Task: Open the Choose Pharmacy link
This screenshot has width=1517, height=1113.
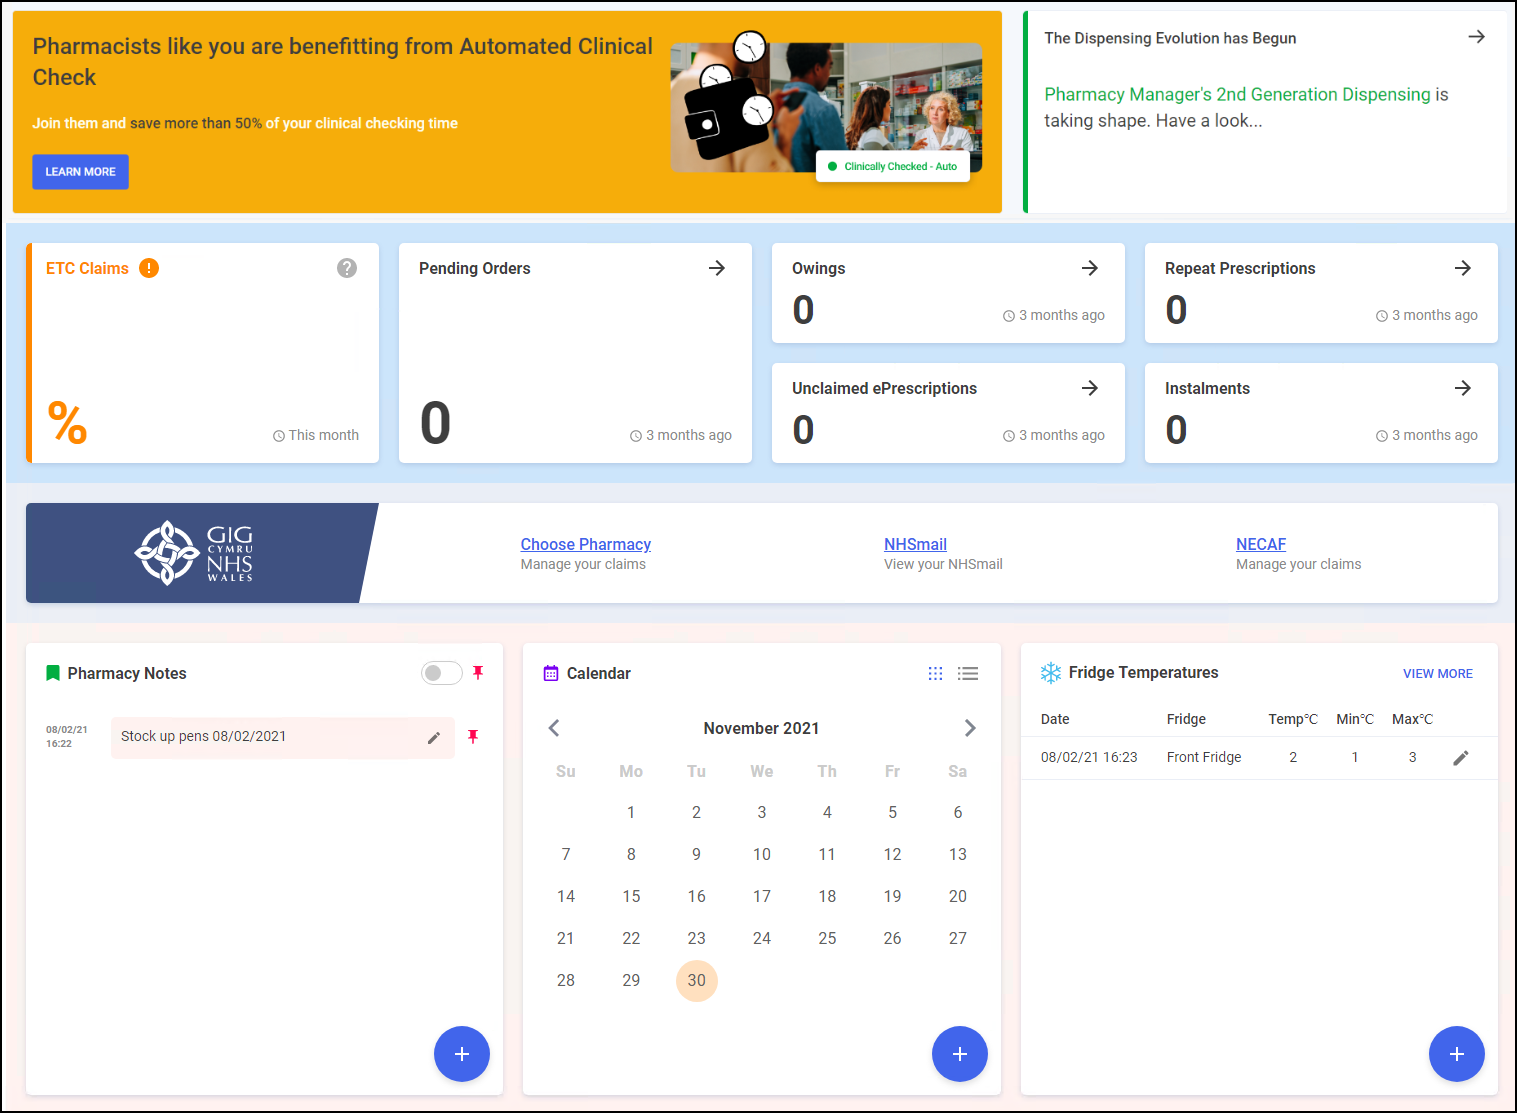Action: tap(585, 544)
